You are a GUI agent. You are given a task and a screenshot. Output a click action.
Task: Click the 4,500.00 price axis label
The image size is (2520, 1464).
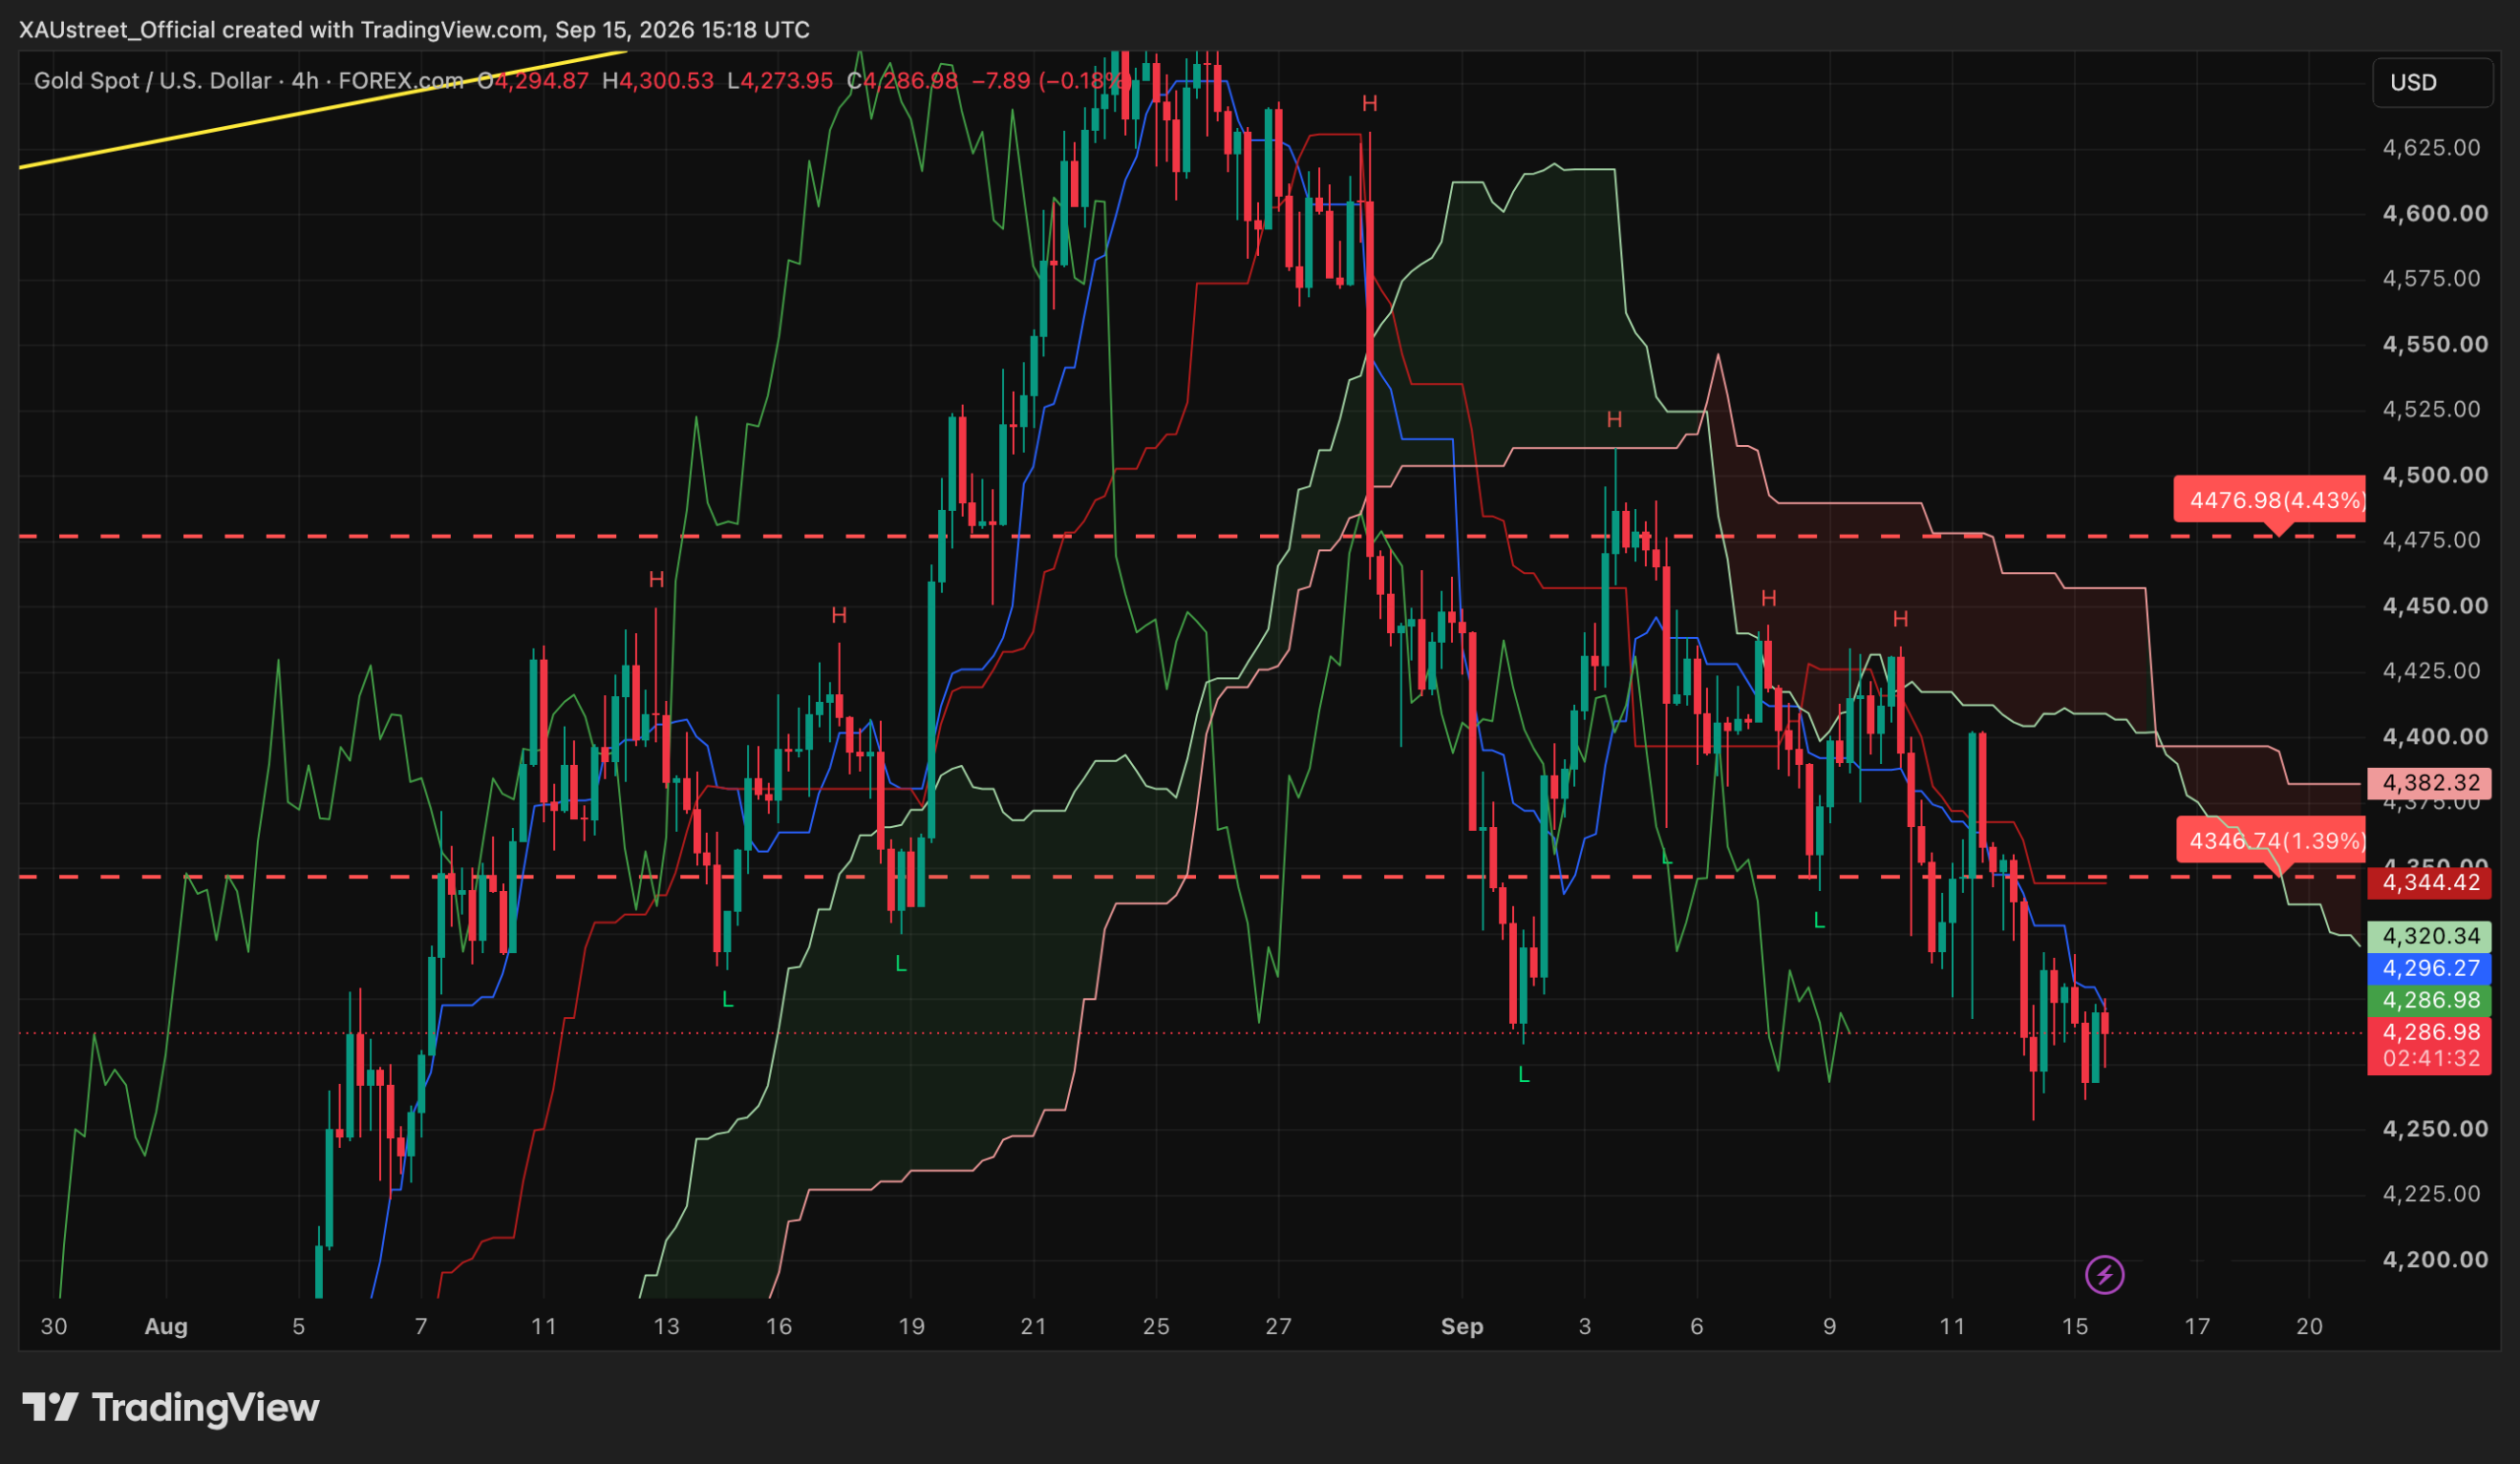pos(2435,474)
